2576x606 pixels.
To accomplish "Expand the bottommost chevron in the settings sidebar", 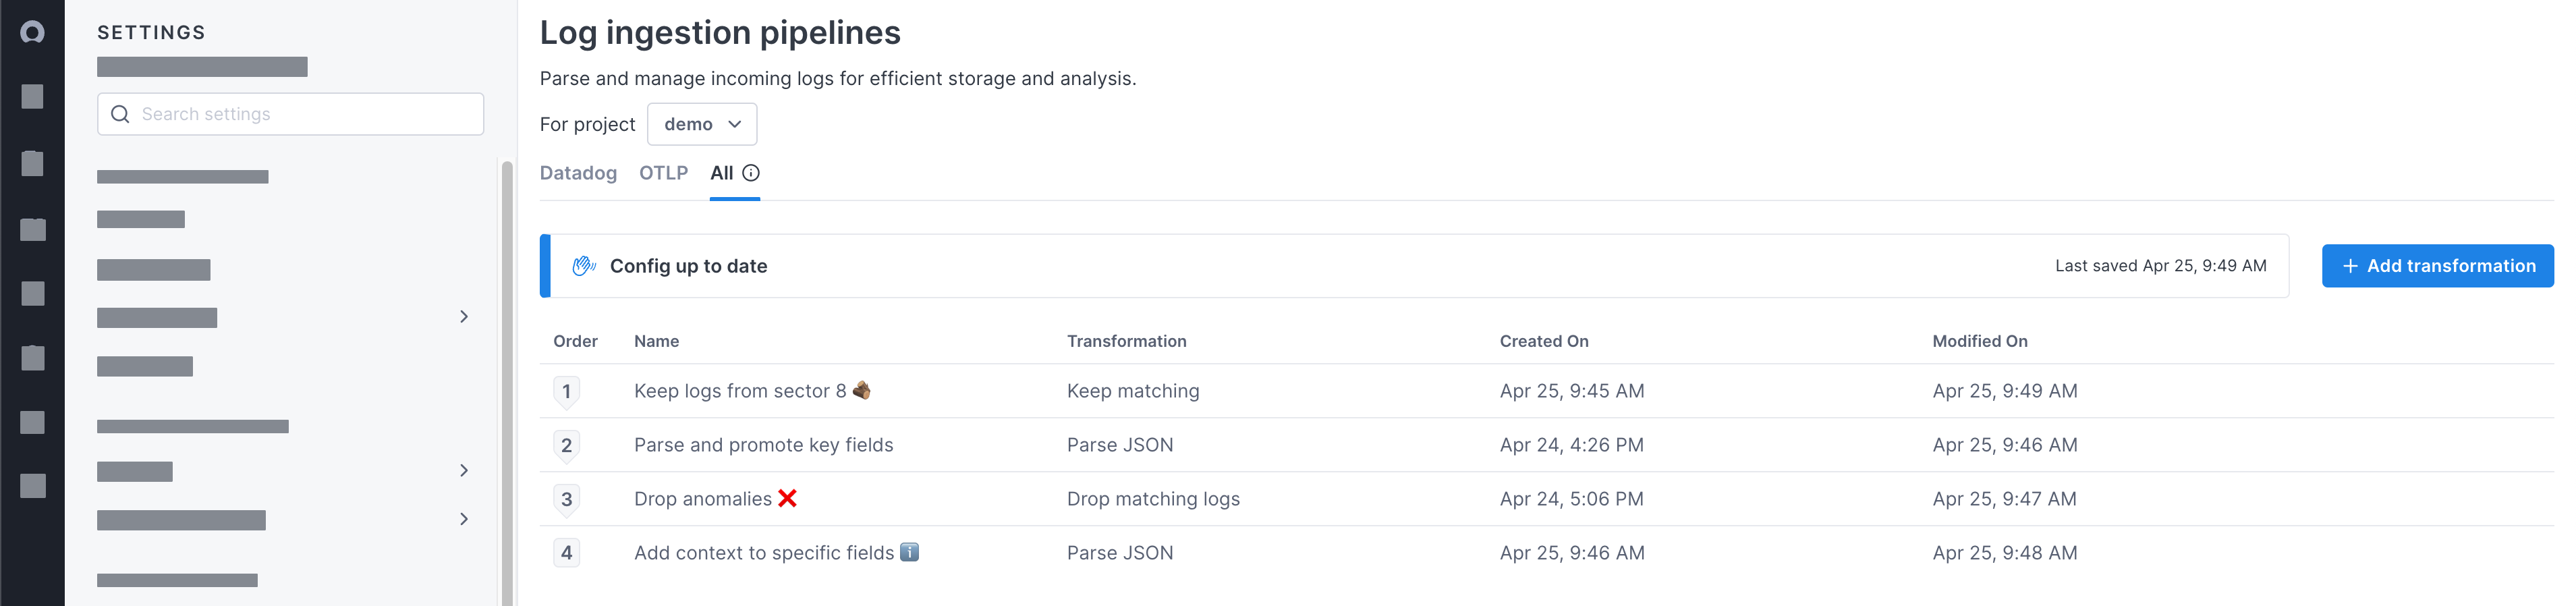I will (x=464, y=519).
